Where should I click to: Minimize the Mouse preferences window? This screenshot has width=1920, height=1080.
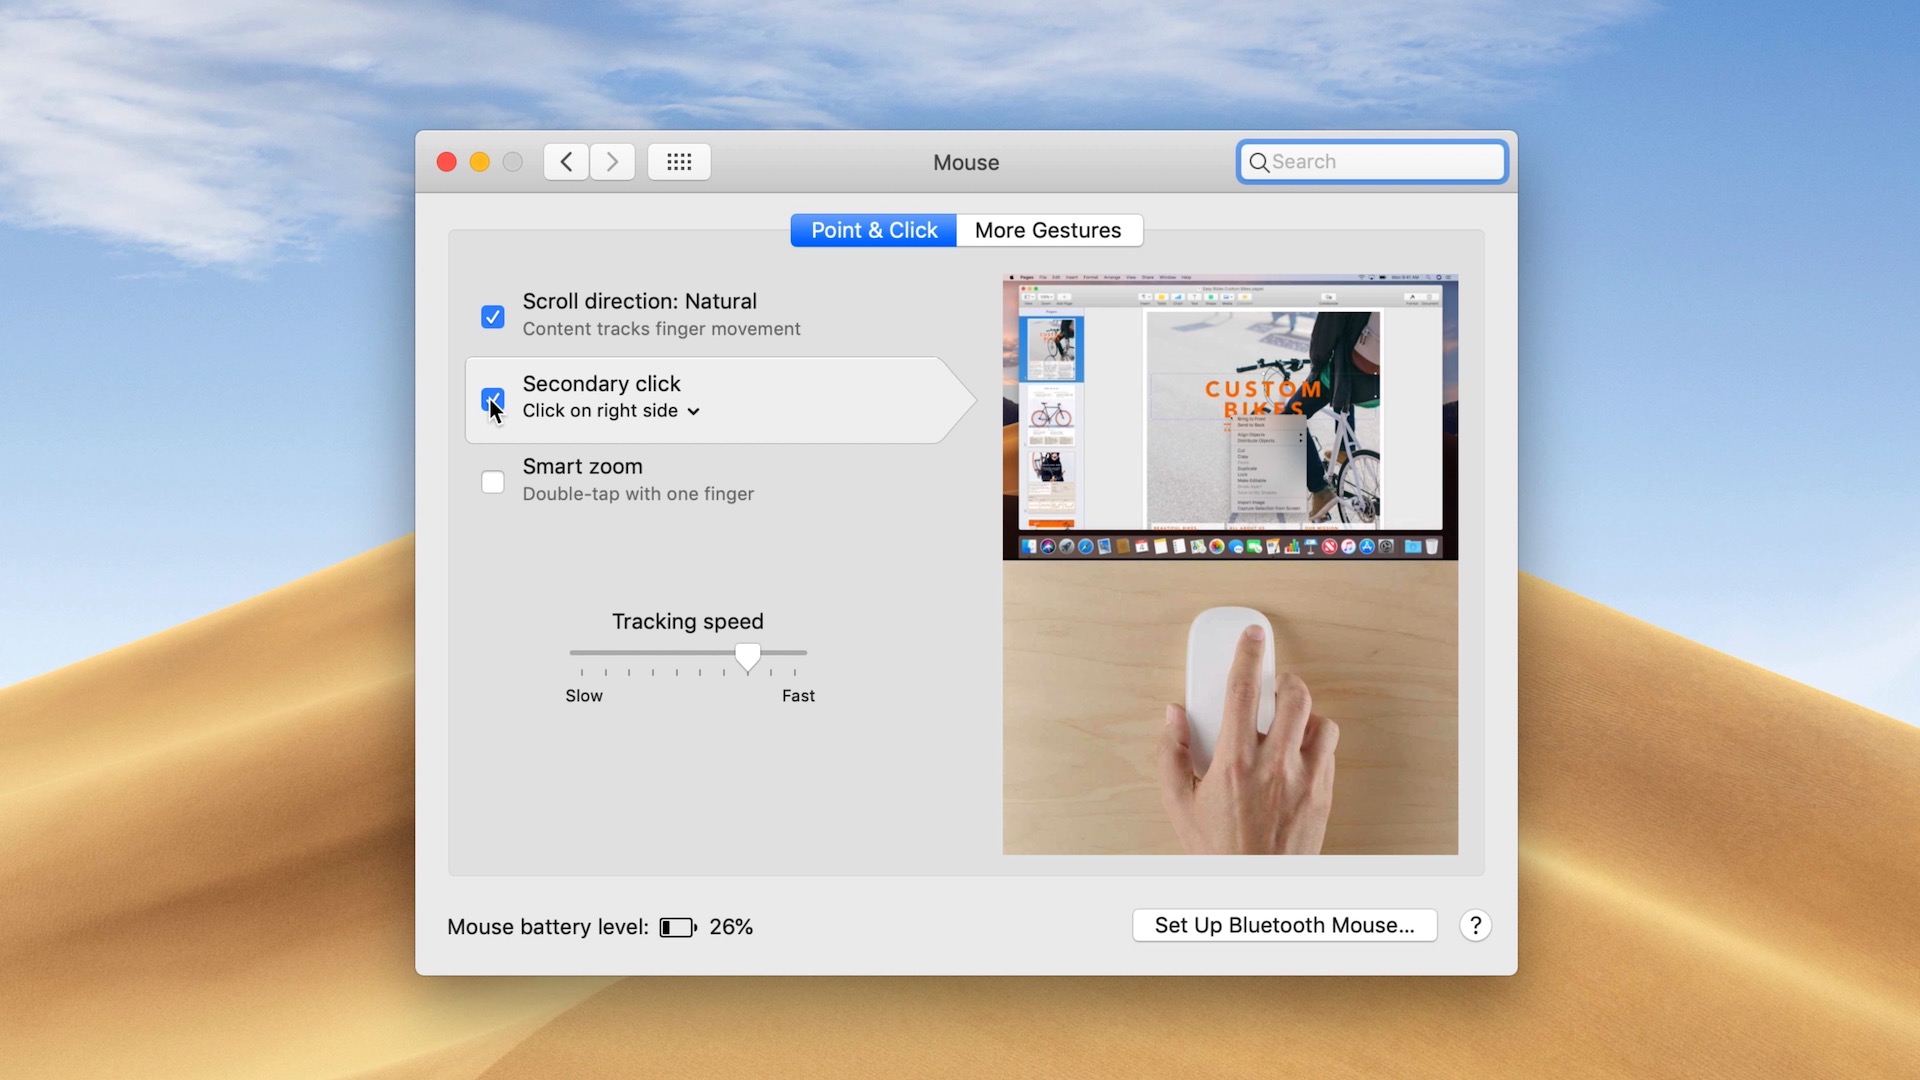(x=479, y=161)
